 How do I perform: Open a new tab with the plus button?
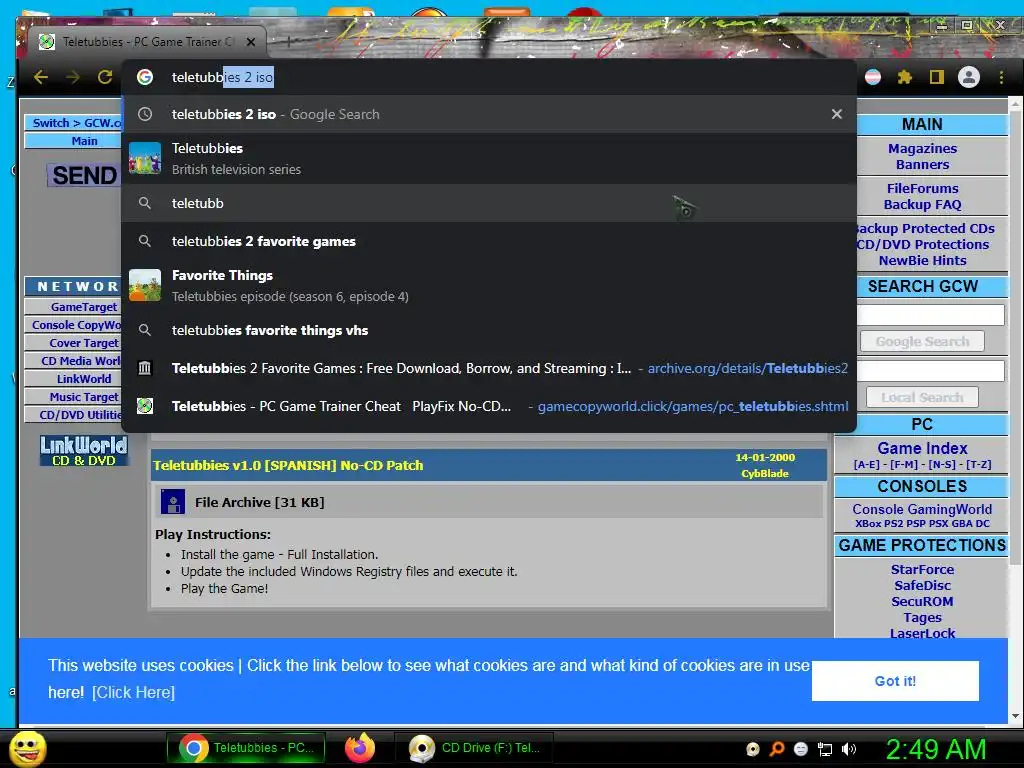[x=289, y=42]
